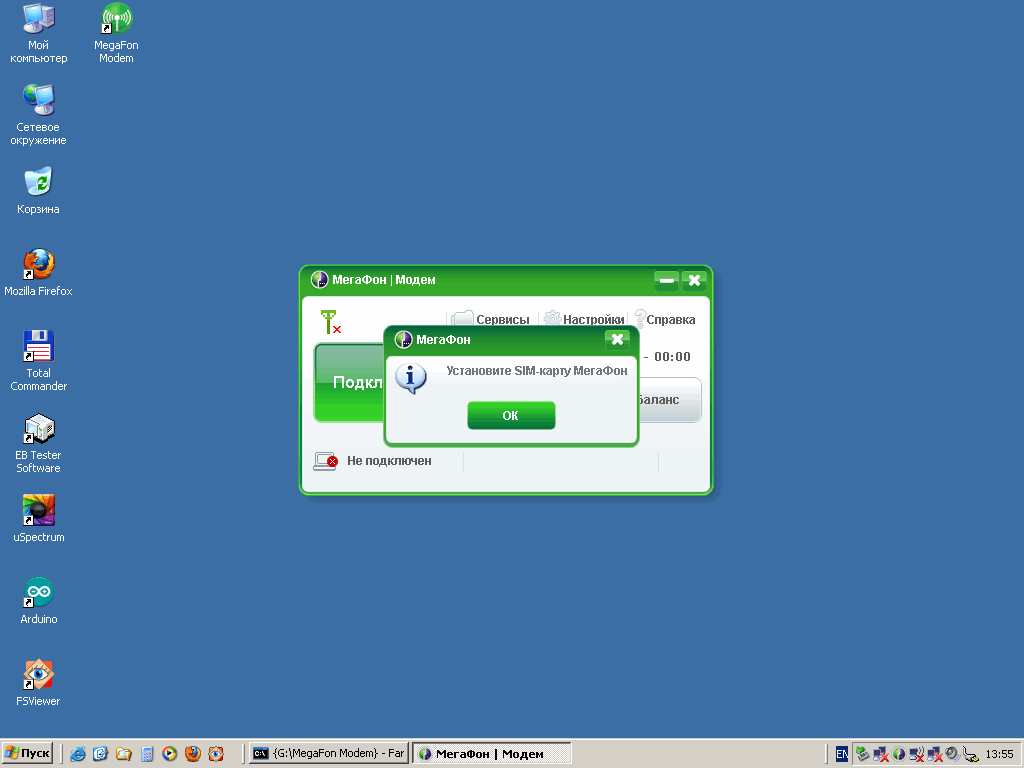Select the Total Commander desktop shortcut
This screenshot has width=1024, height=768.
(x=39, y=361)
